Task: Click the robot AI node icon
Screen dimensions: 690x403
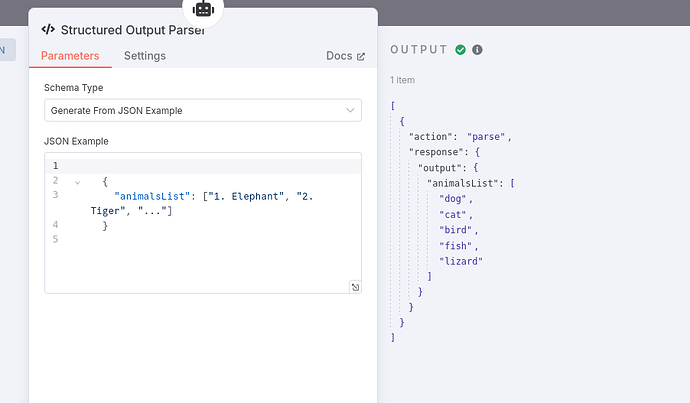Action: coord(204,9)
